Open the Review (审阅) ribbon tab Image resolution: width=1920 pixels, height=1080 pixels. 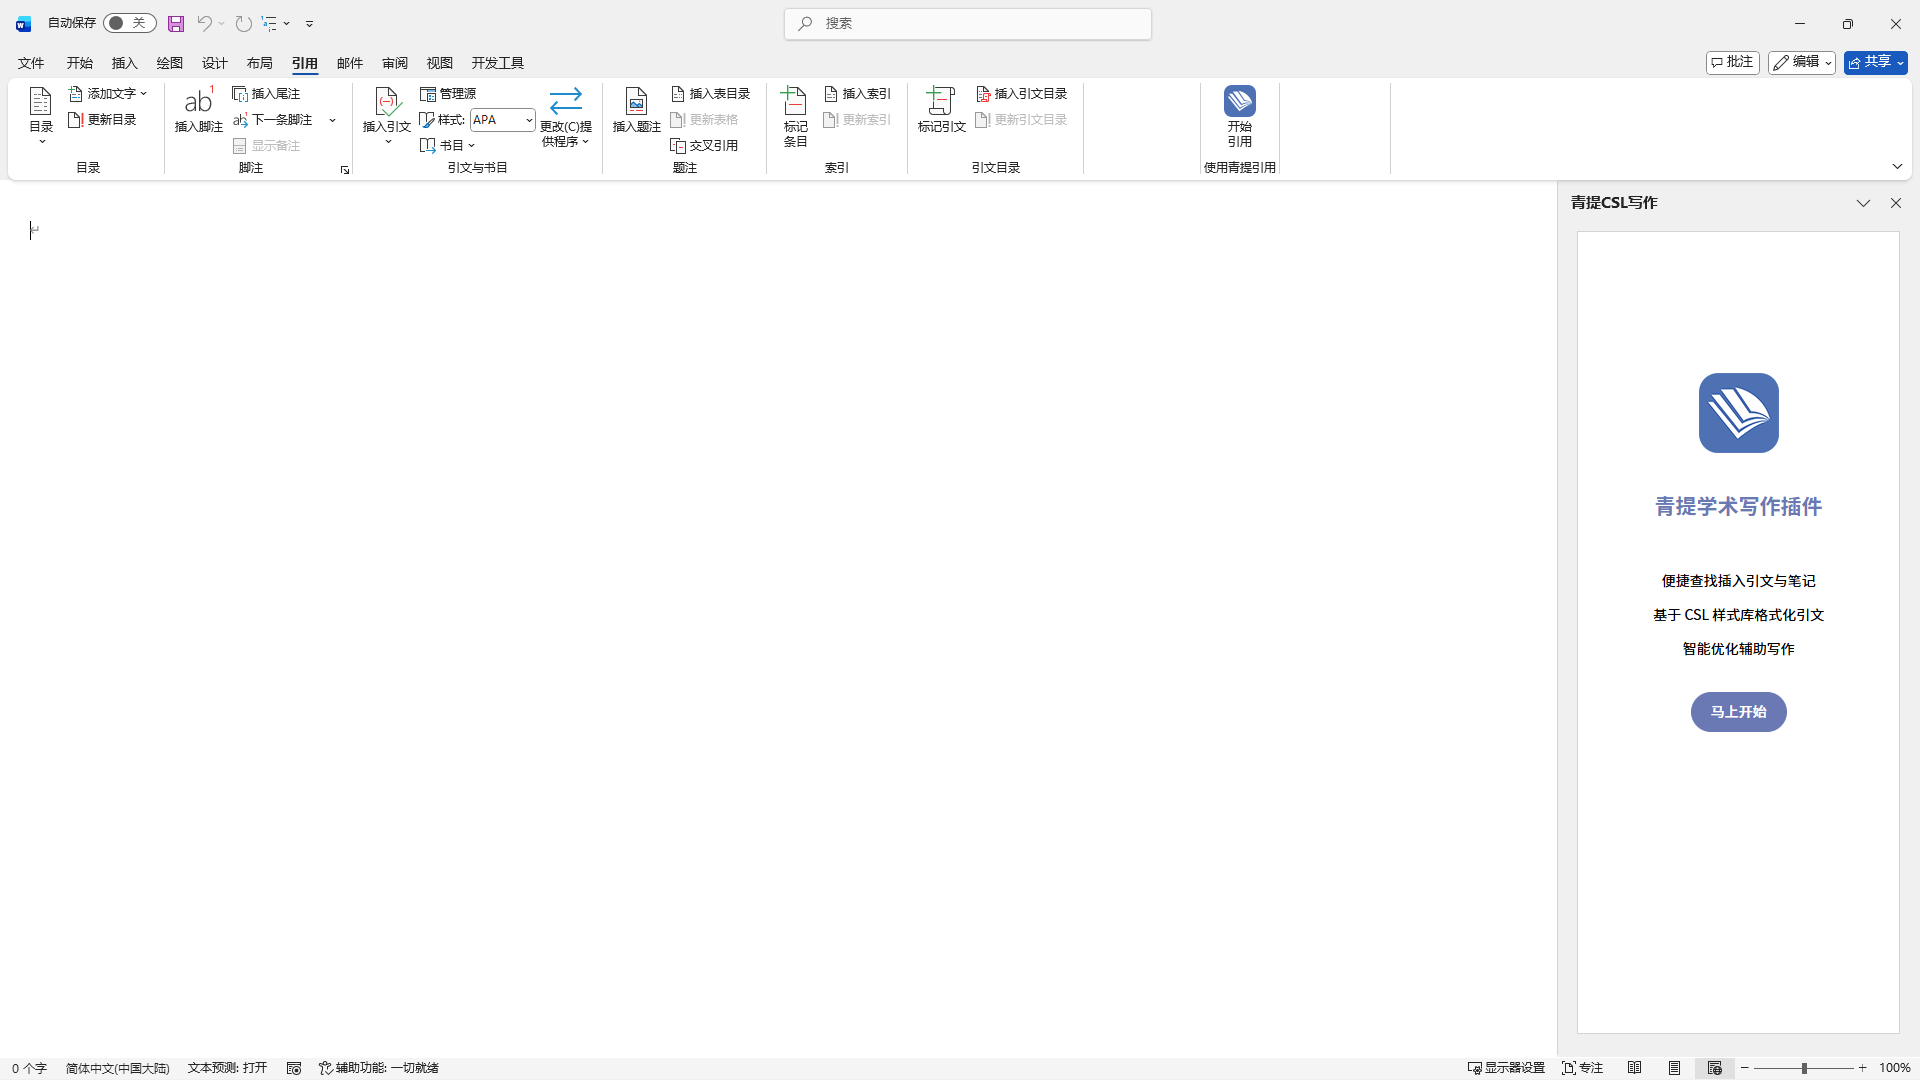pyautogui.click(x=394, y=63)
